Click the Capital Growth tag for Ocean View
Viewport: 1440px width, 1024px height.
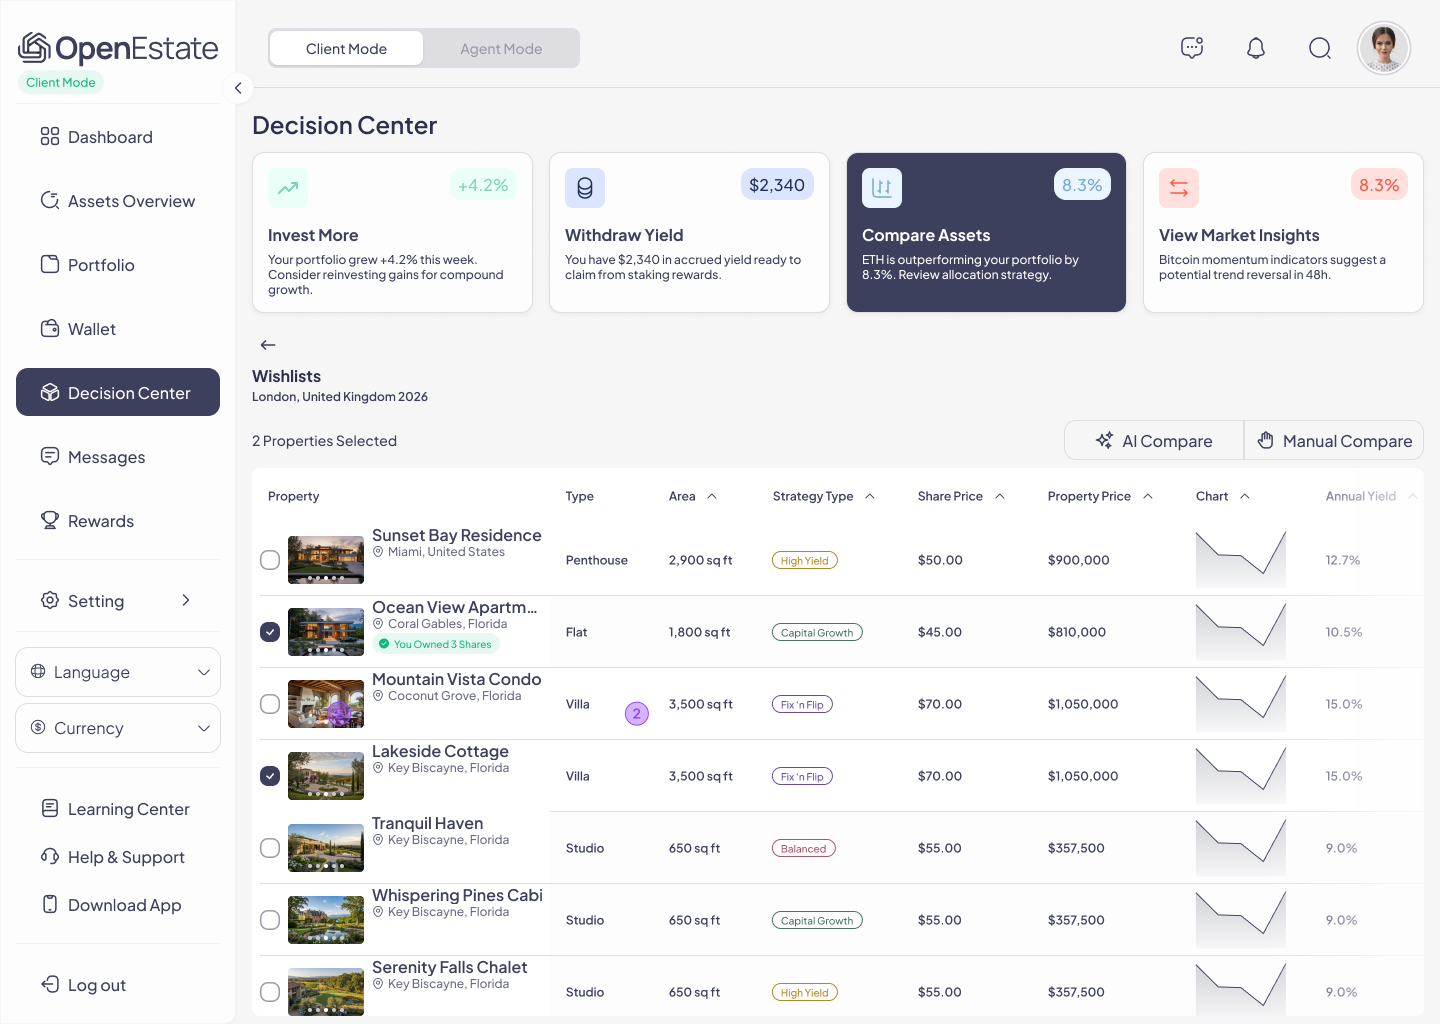pos(817,632)
